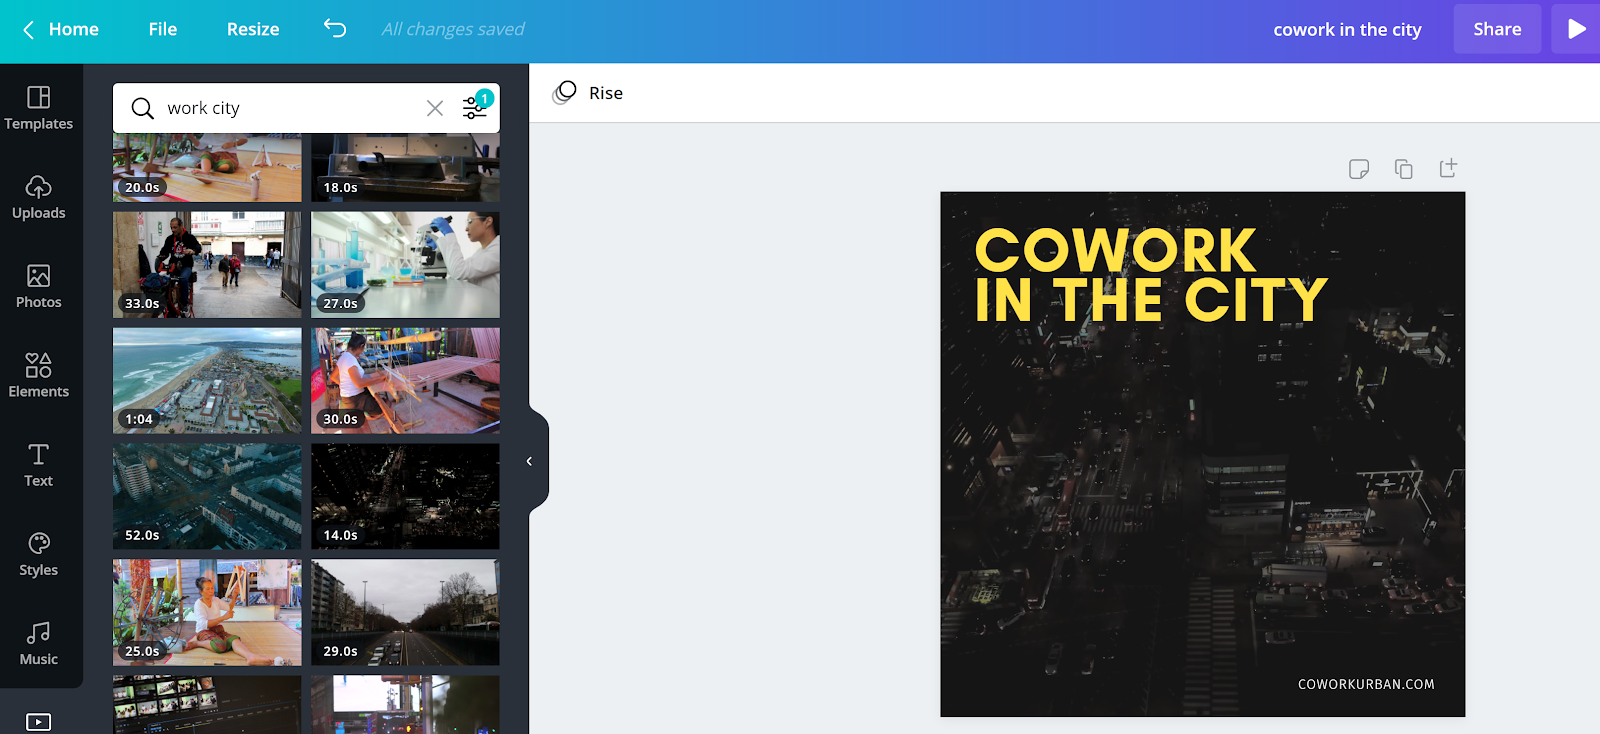This screenshot has width=1600, height=734.
Task: Open the Music sidebar panel
Action: [39, 644]
